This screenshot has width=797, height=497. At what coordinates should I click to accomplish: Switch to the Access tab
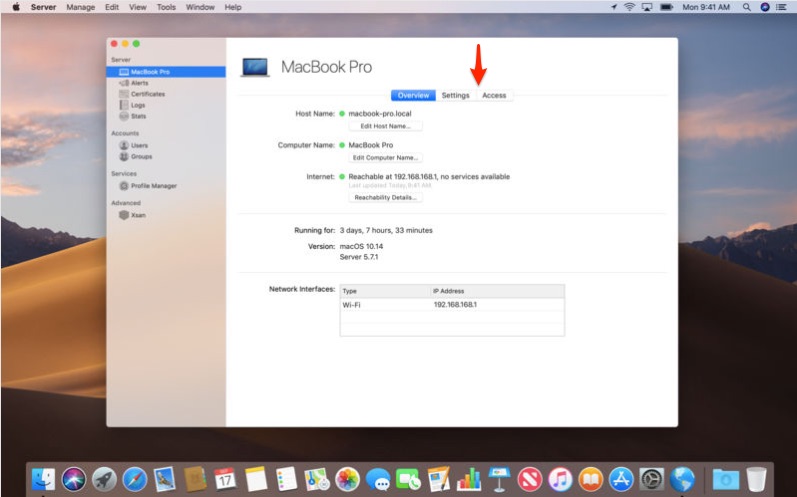[494, 96]
